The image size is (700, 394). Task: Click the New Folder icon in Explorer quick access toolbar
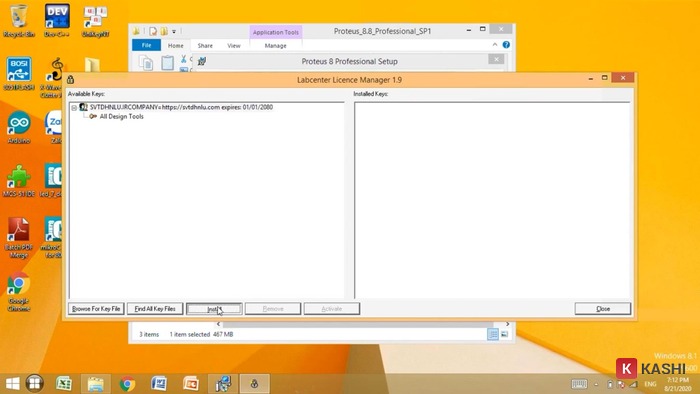164,31
